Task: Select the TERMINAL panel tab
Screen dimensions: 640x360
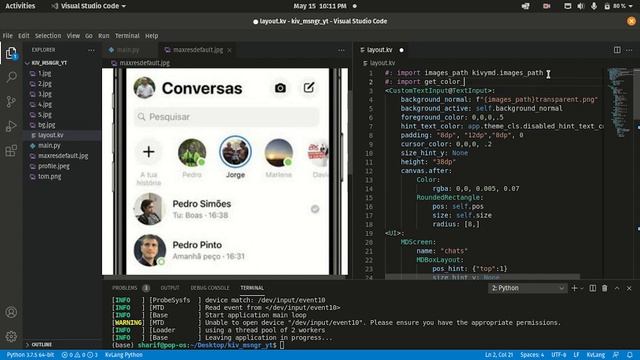Action: point(252,288)
